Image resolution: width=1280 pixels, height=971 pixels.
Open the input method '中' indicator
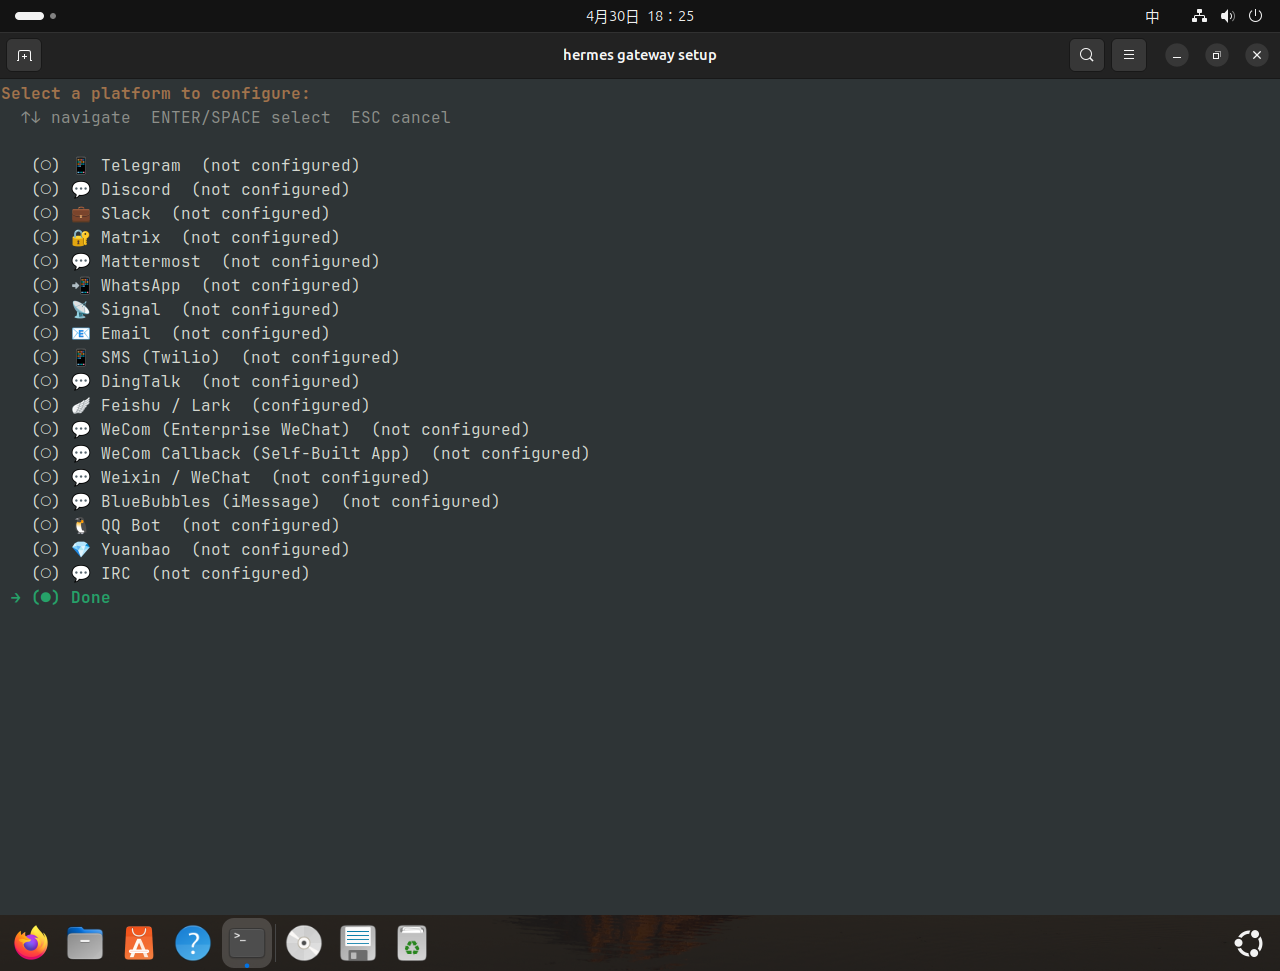(x=1153, y=16)
